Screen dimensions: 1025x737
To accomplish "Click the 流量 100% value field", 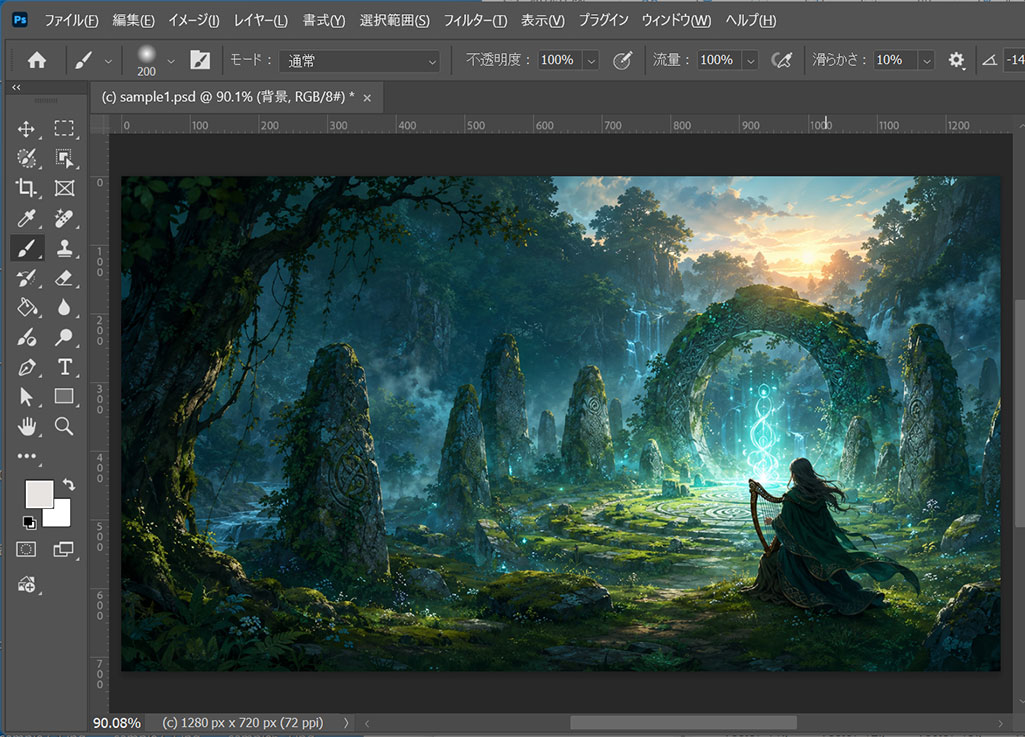I will tap(719, 60).
